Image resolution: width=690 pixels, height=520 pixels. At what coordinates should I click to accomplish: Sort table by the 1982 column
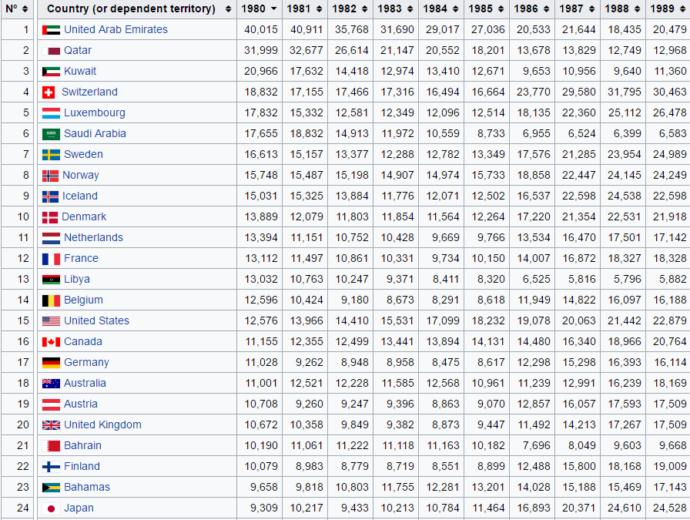[x=350, y=8]
